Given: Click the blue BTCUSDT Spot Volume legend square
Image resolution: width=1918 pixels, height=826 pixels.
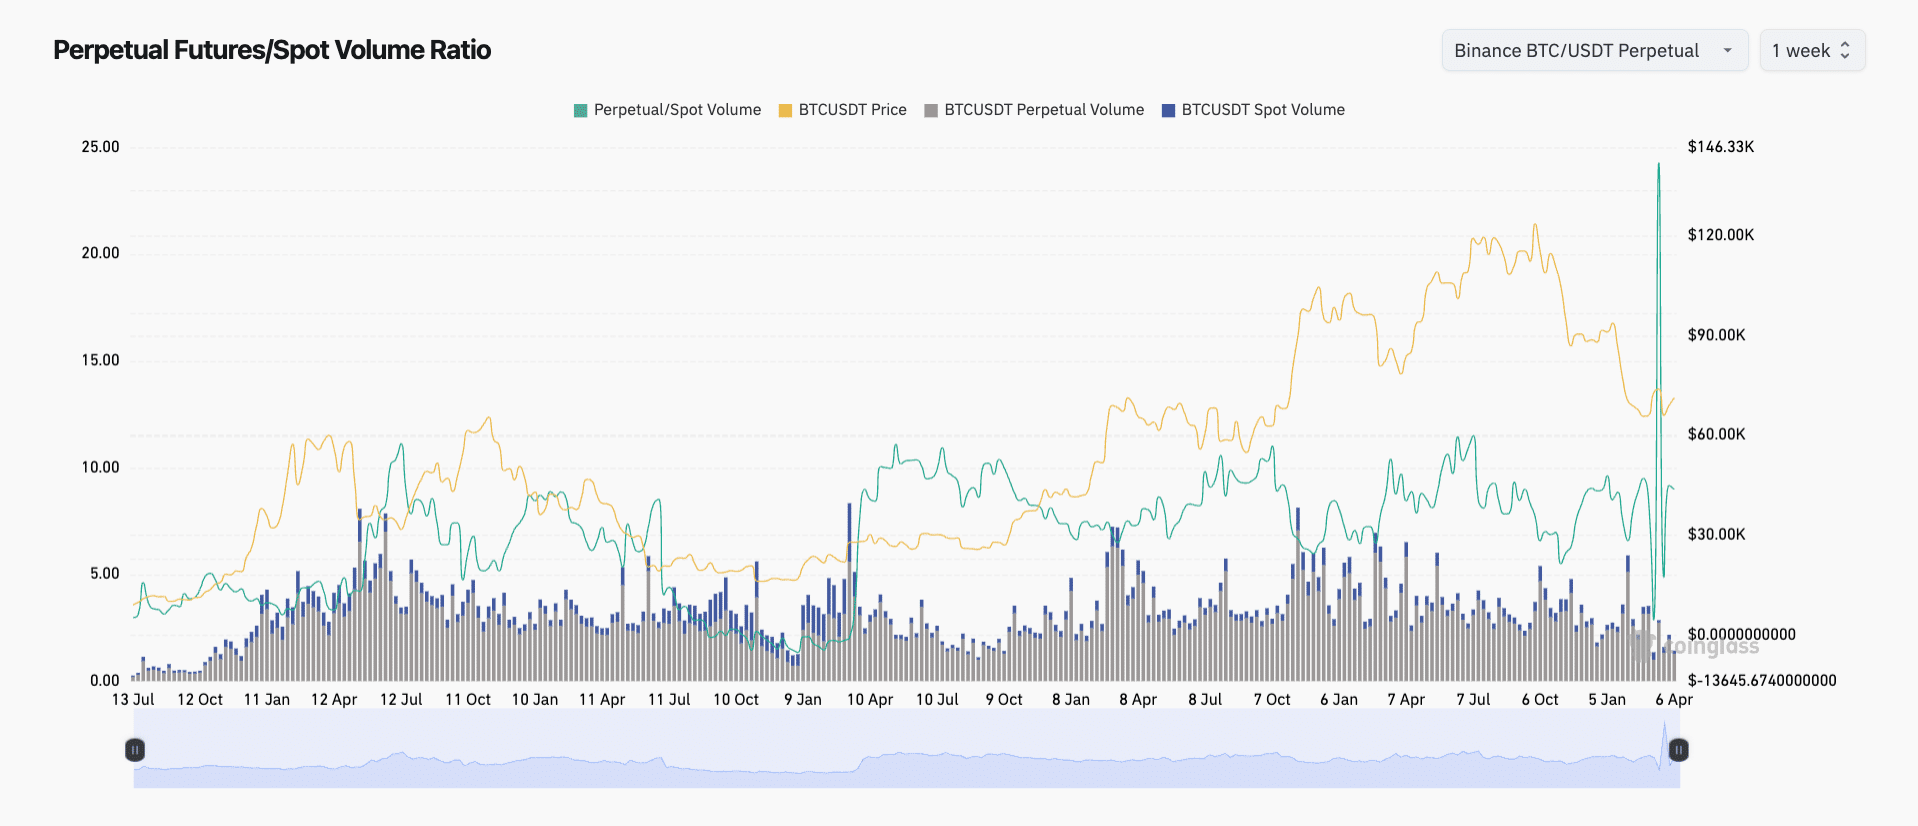Looking at the screenshot, I should pos(1168,110).
